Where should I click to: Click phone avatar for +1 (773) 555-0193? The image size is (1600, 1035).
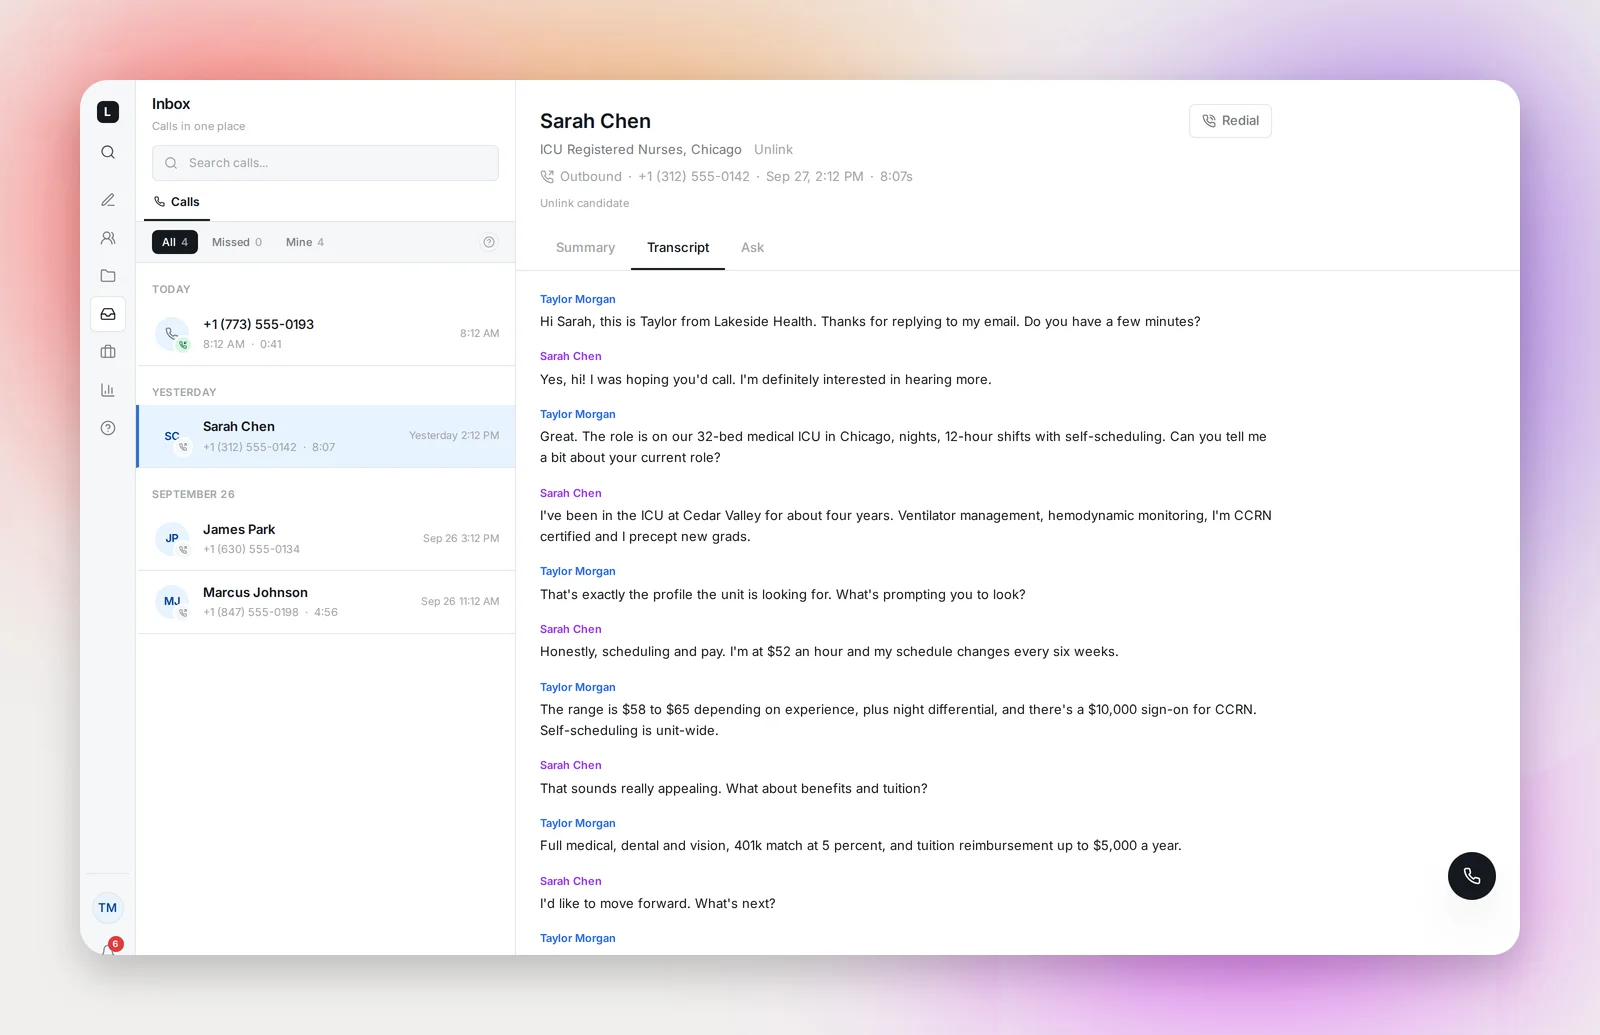(172, 334)
